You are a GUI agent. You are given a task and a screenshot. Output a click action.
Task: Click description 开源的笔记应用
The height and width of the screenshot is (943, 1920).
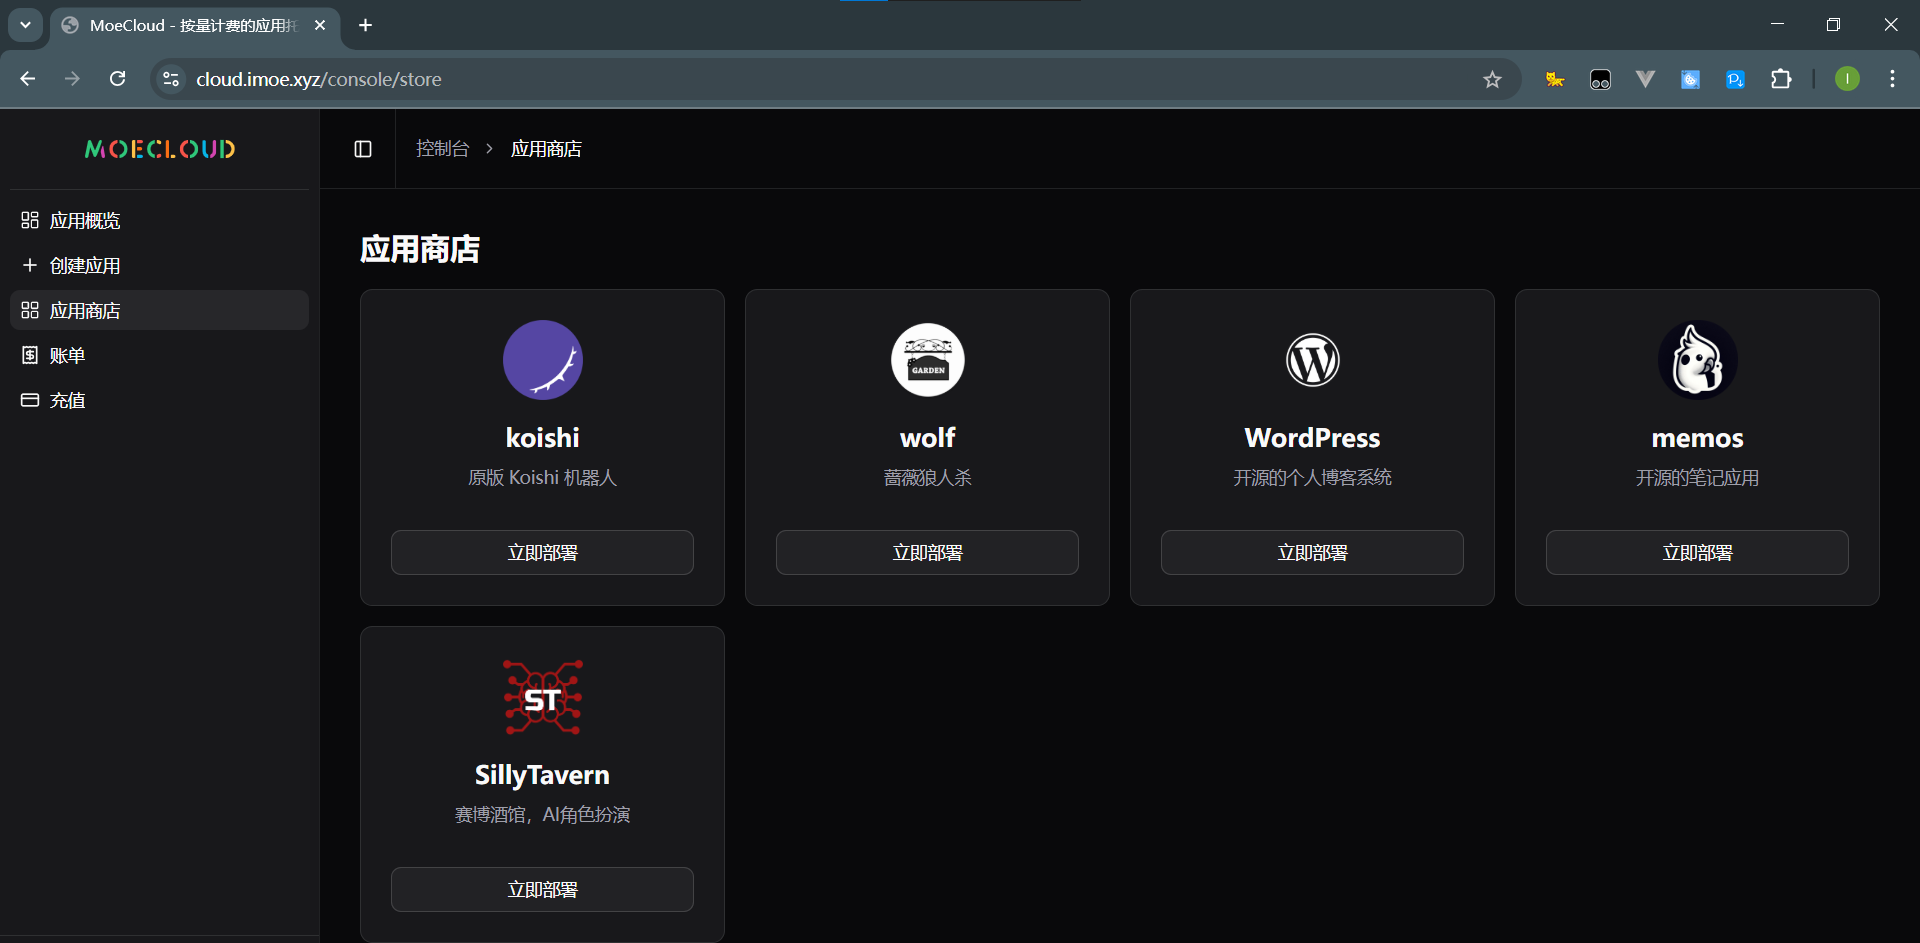pos(1697,478)
